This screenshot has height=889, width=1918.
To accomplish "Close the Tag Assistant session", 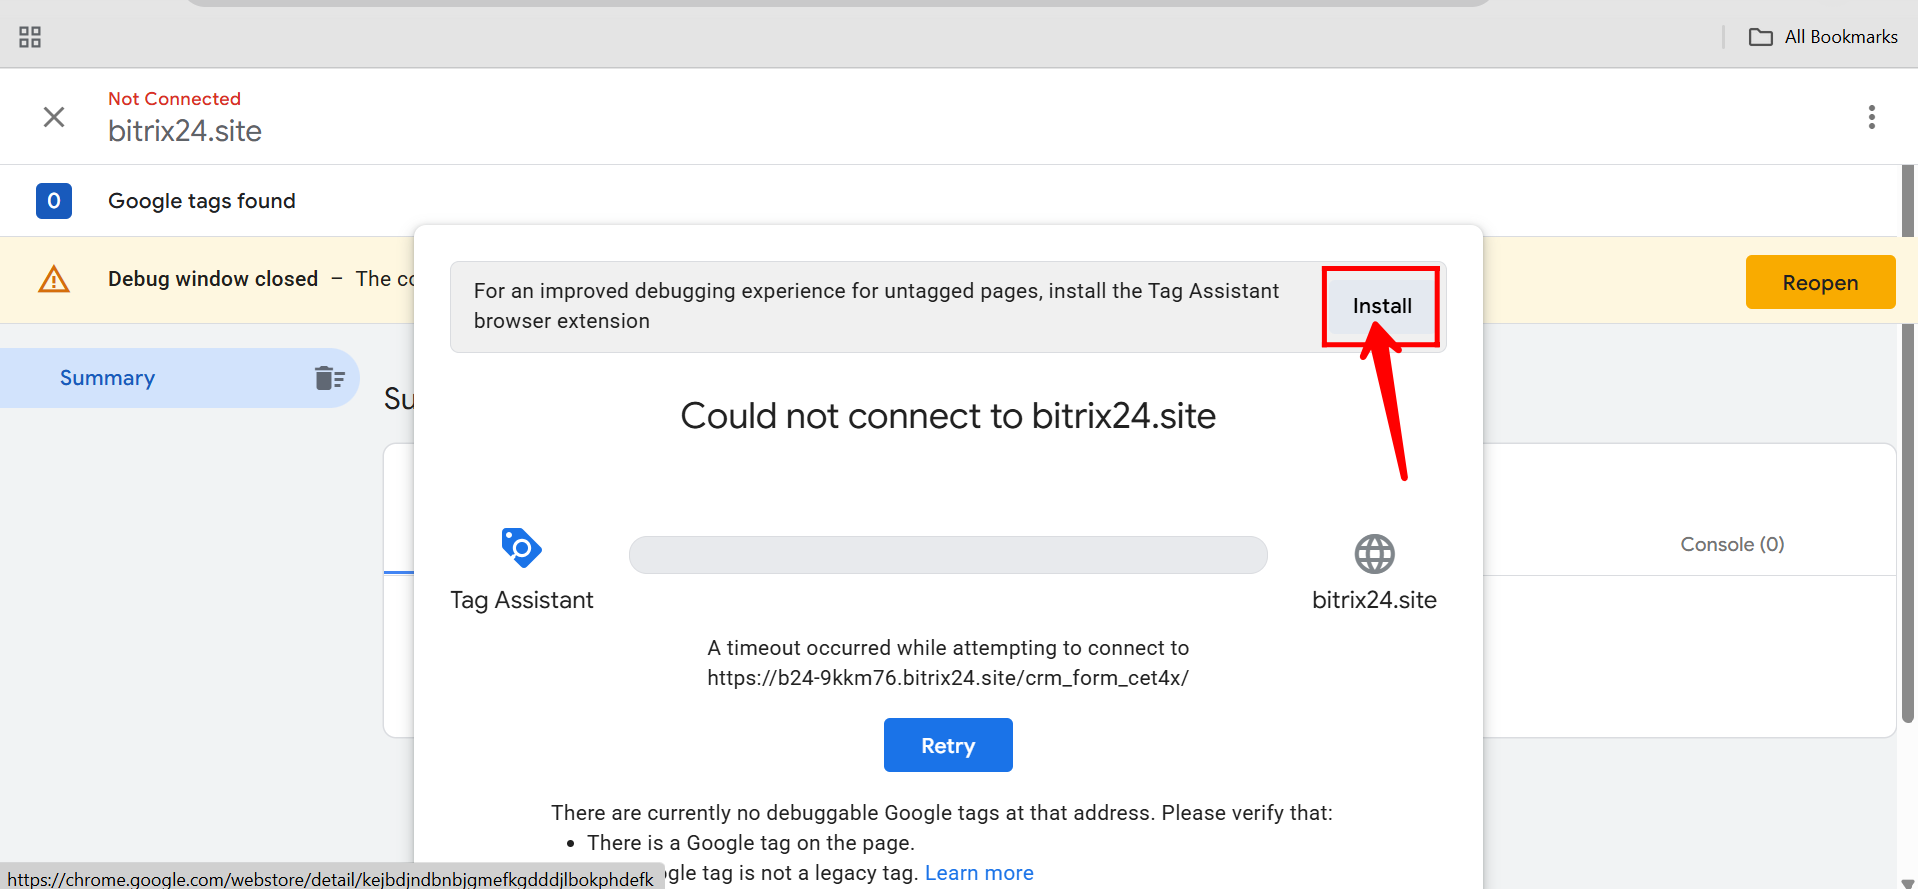I will 54,117.
